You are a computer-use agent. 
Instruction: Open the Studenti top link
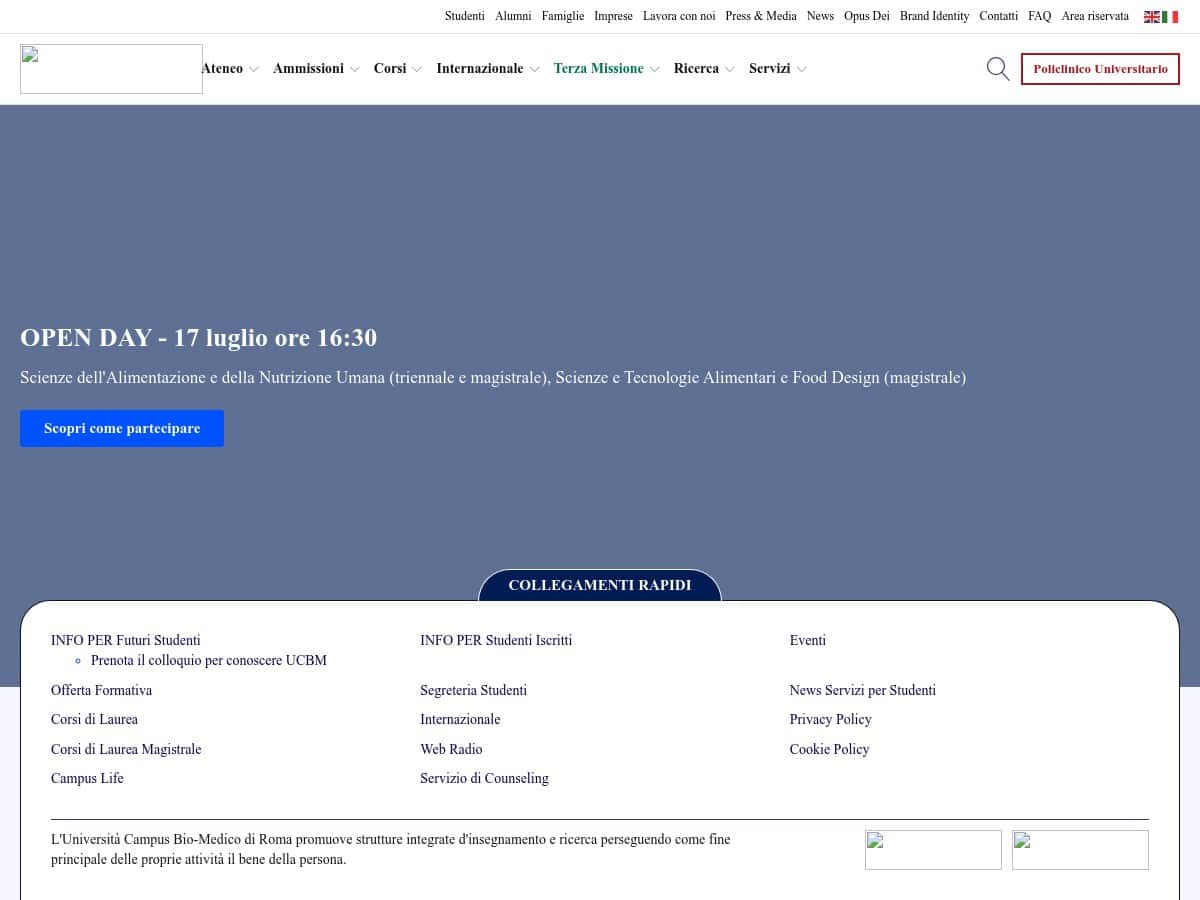(x=465, y=16)
